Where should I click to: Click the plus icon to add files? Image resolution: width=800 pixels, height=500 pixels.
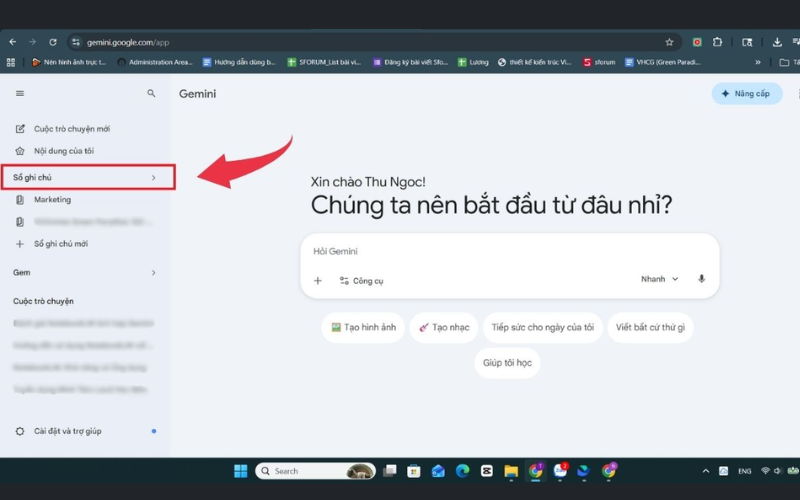(x=318, y=281)
